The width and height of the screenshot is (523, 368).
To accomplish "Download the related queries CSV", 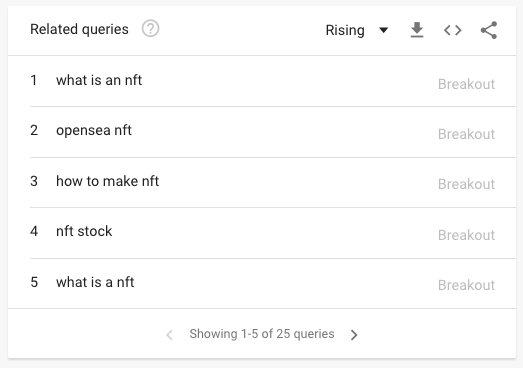I will pyautogui.click(x=417, y=30).
